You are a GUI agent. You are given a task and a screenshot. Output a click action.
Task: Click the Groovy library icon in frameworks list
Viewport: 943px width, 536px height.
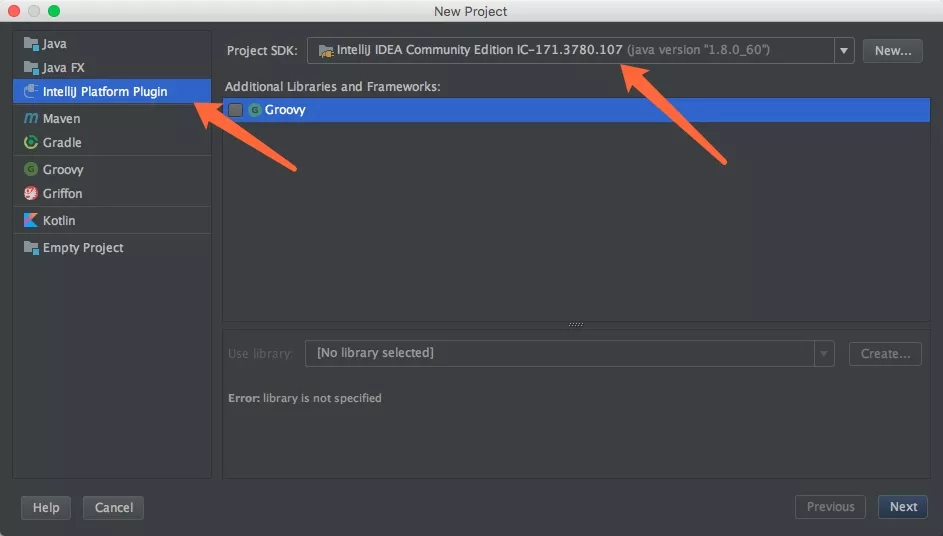[255, 109]
